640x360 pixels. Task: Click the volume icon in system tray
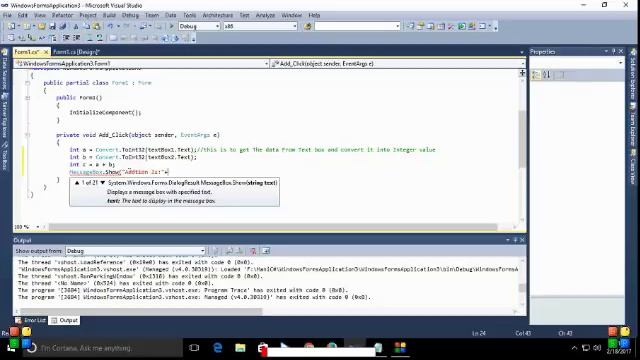point(597,348)
